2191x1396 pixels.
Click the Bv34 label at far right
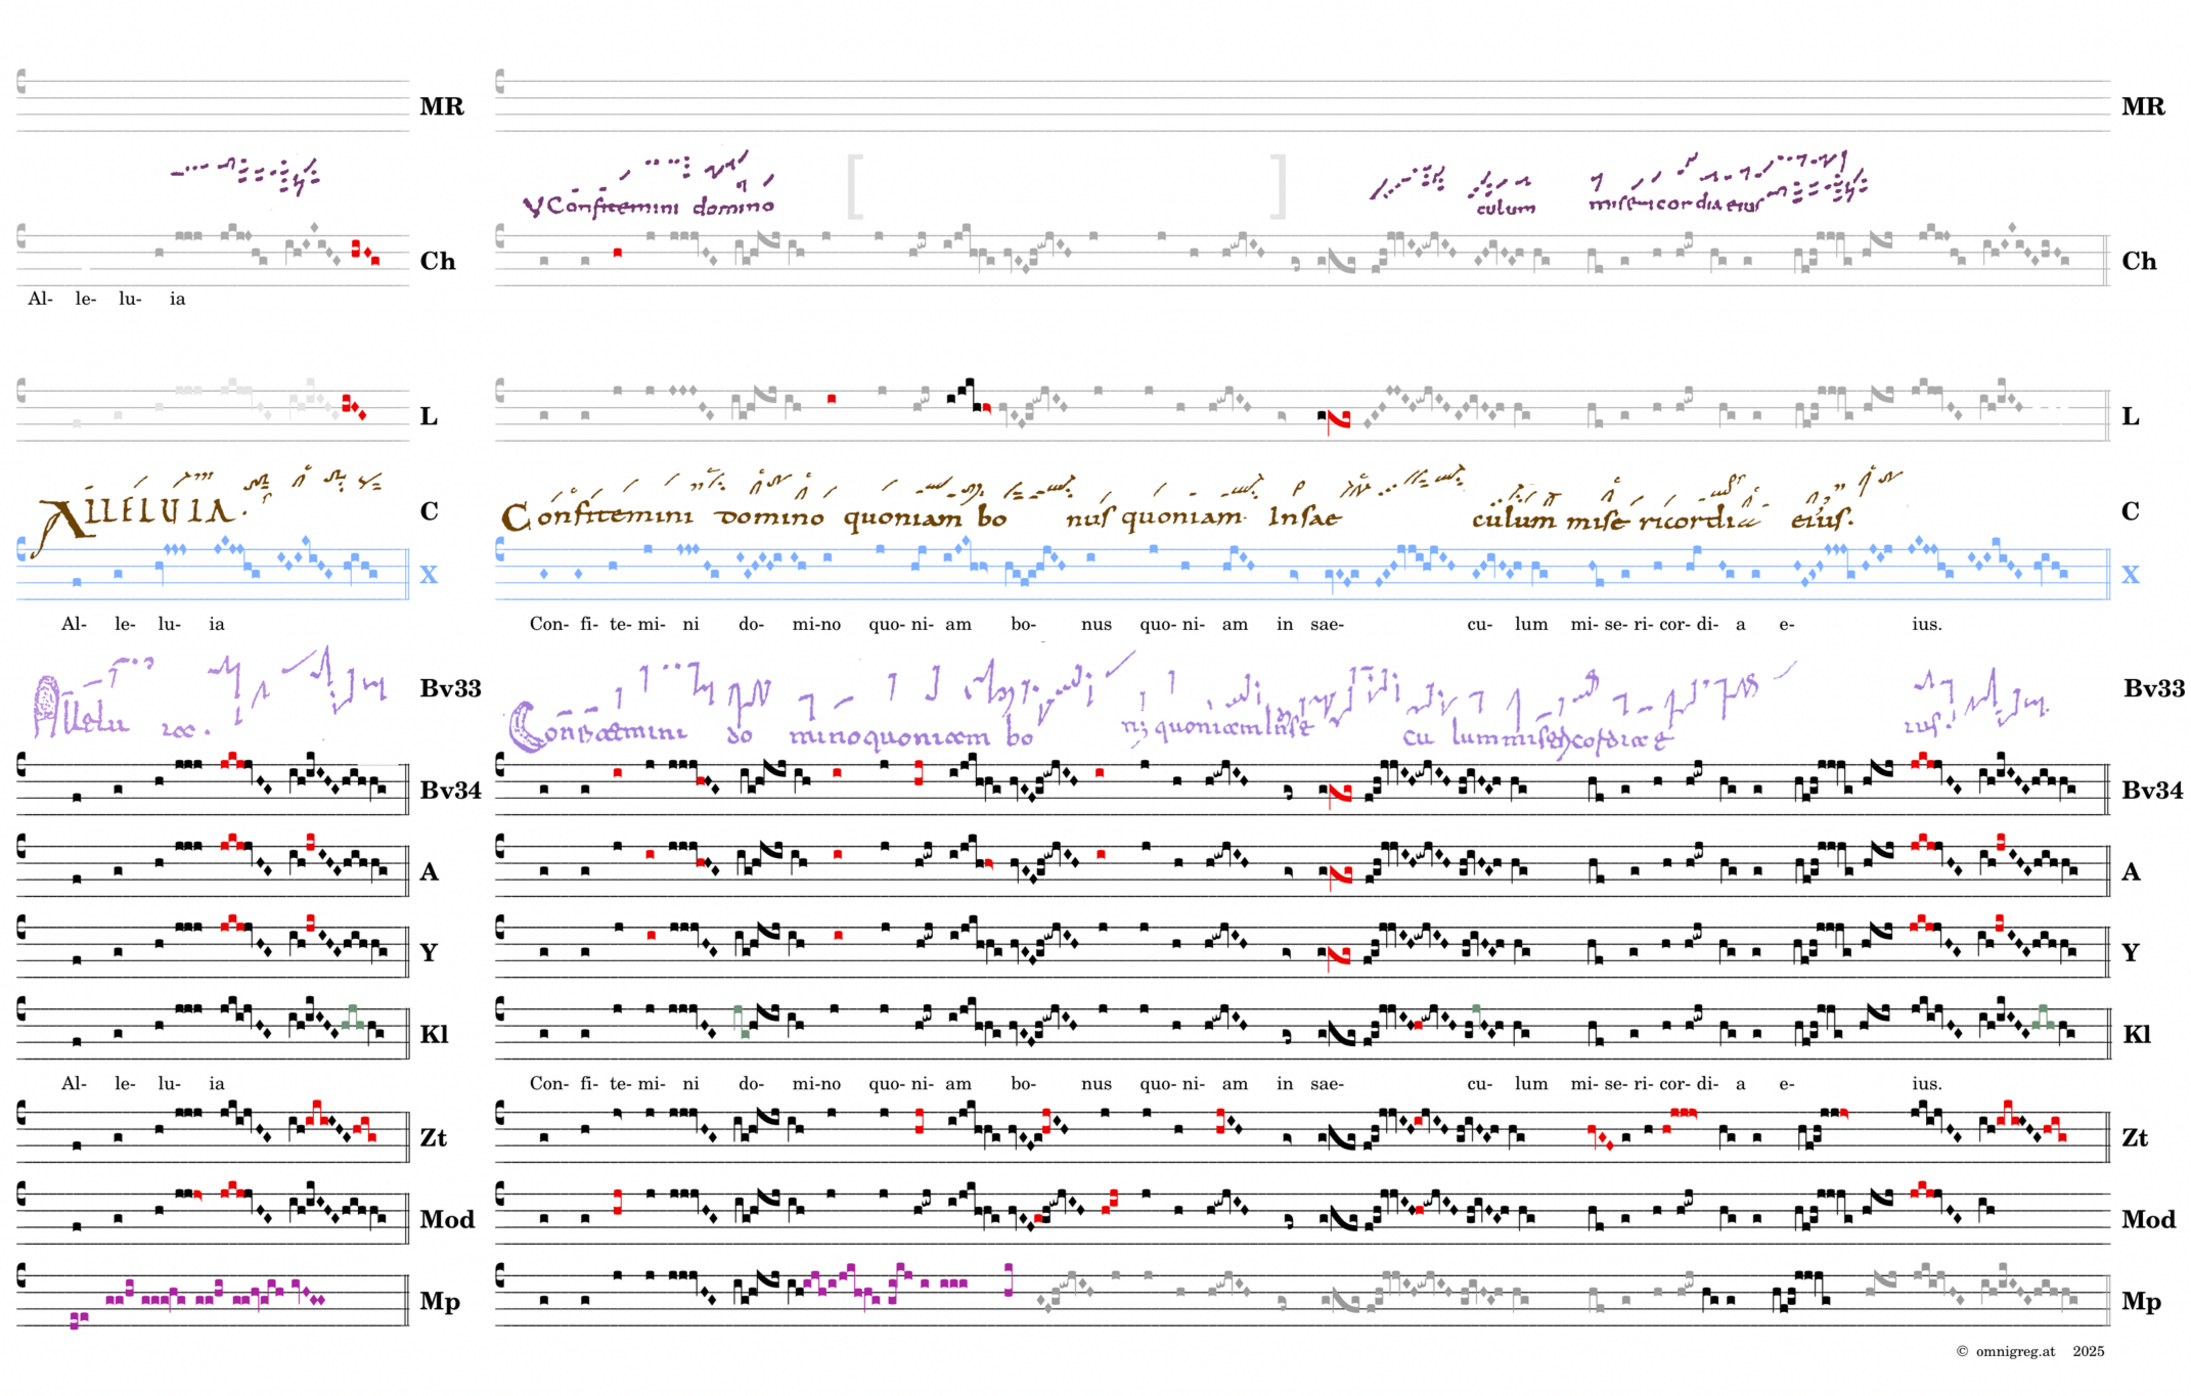coord(2152,791)
